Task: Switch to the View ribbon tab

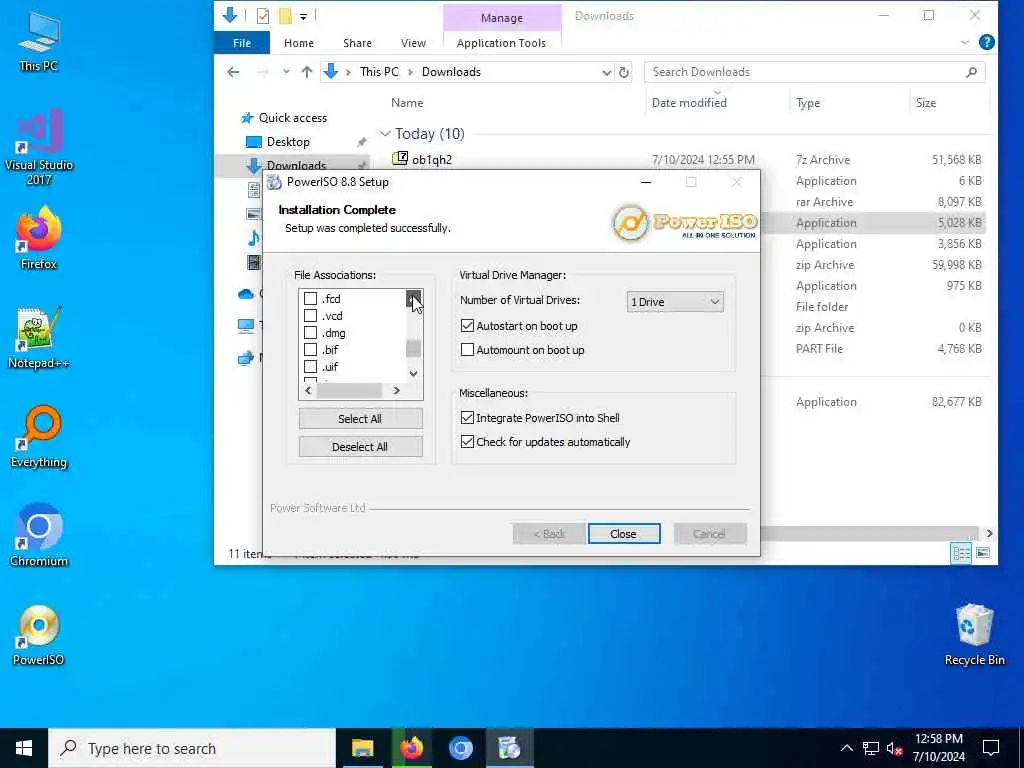Action: click(x=413, y=43)
